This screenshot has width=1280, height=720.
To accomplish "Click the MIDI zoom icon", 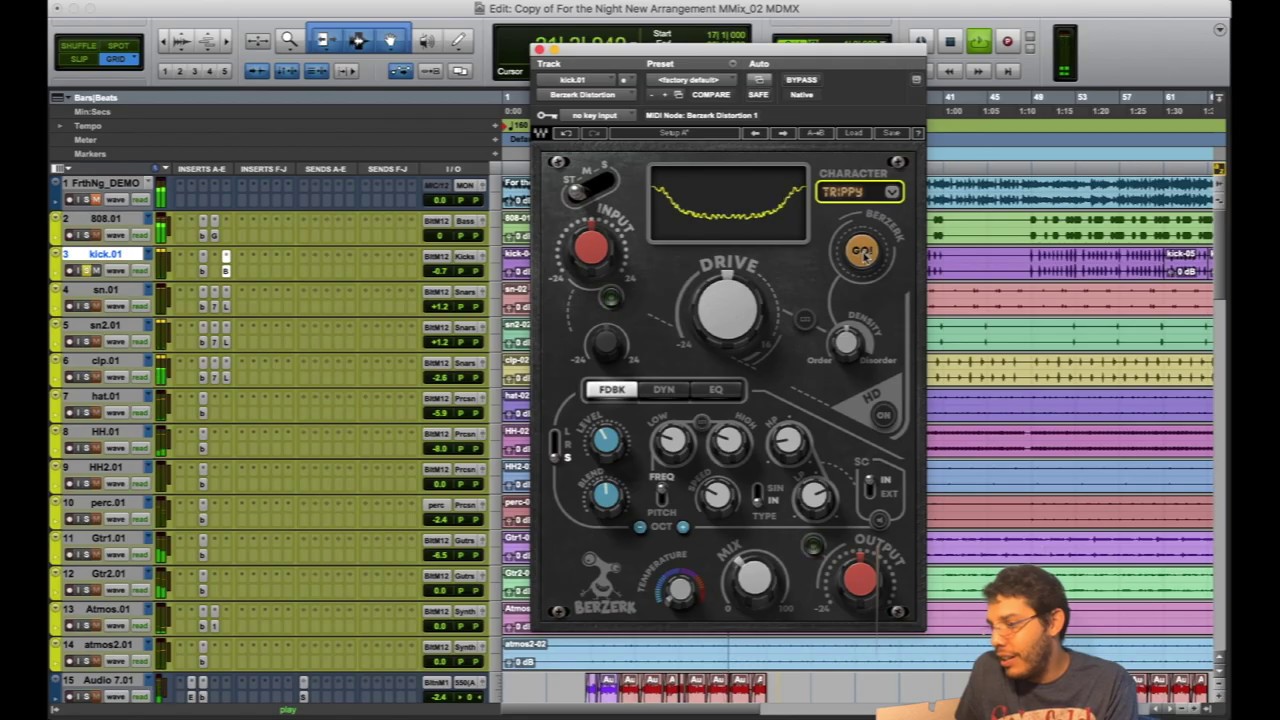I will click(x=207, y=41).
